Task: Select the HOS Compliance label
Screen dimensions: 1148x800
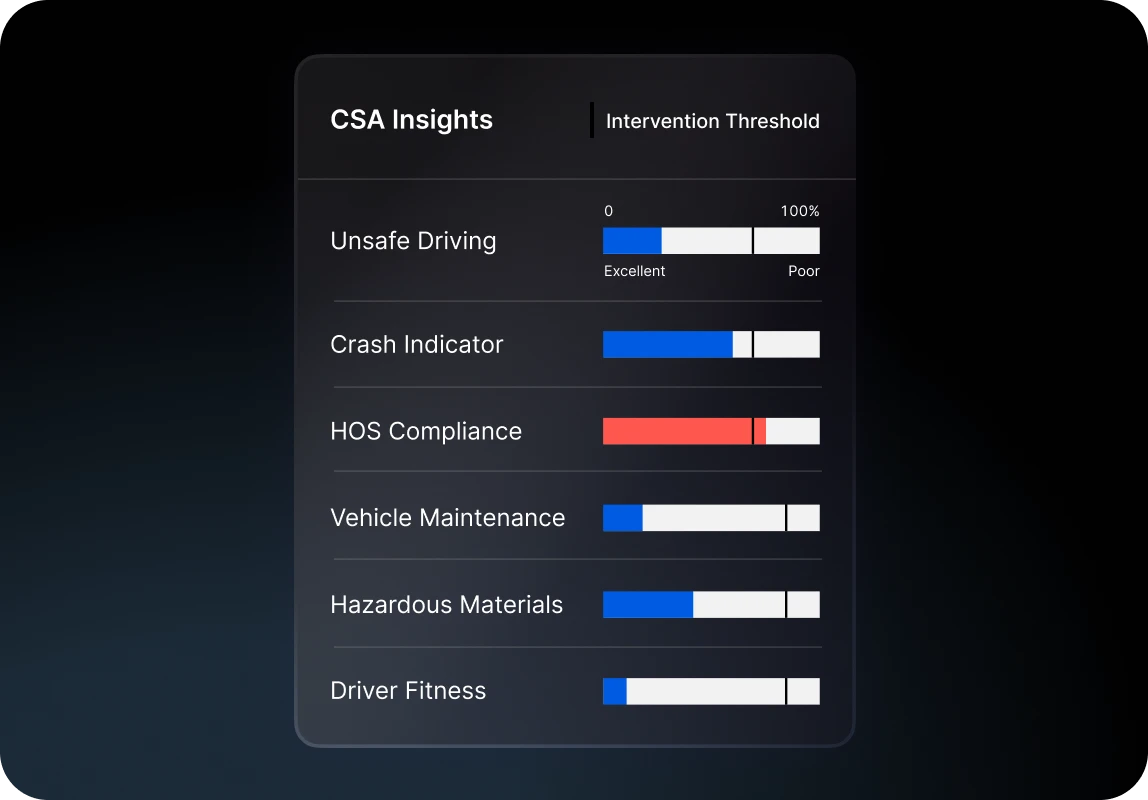Action: [x=426, y=431]
